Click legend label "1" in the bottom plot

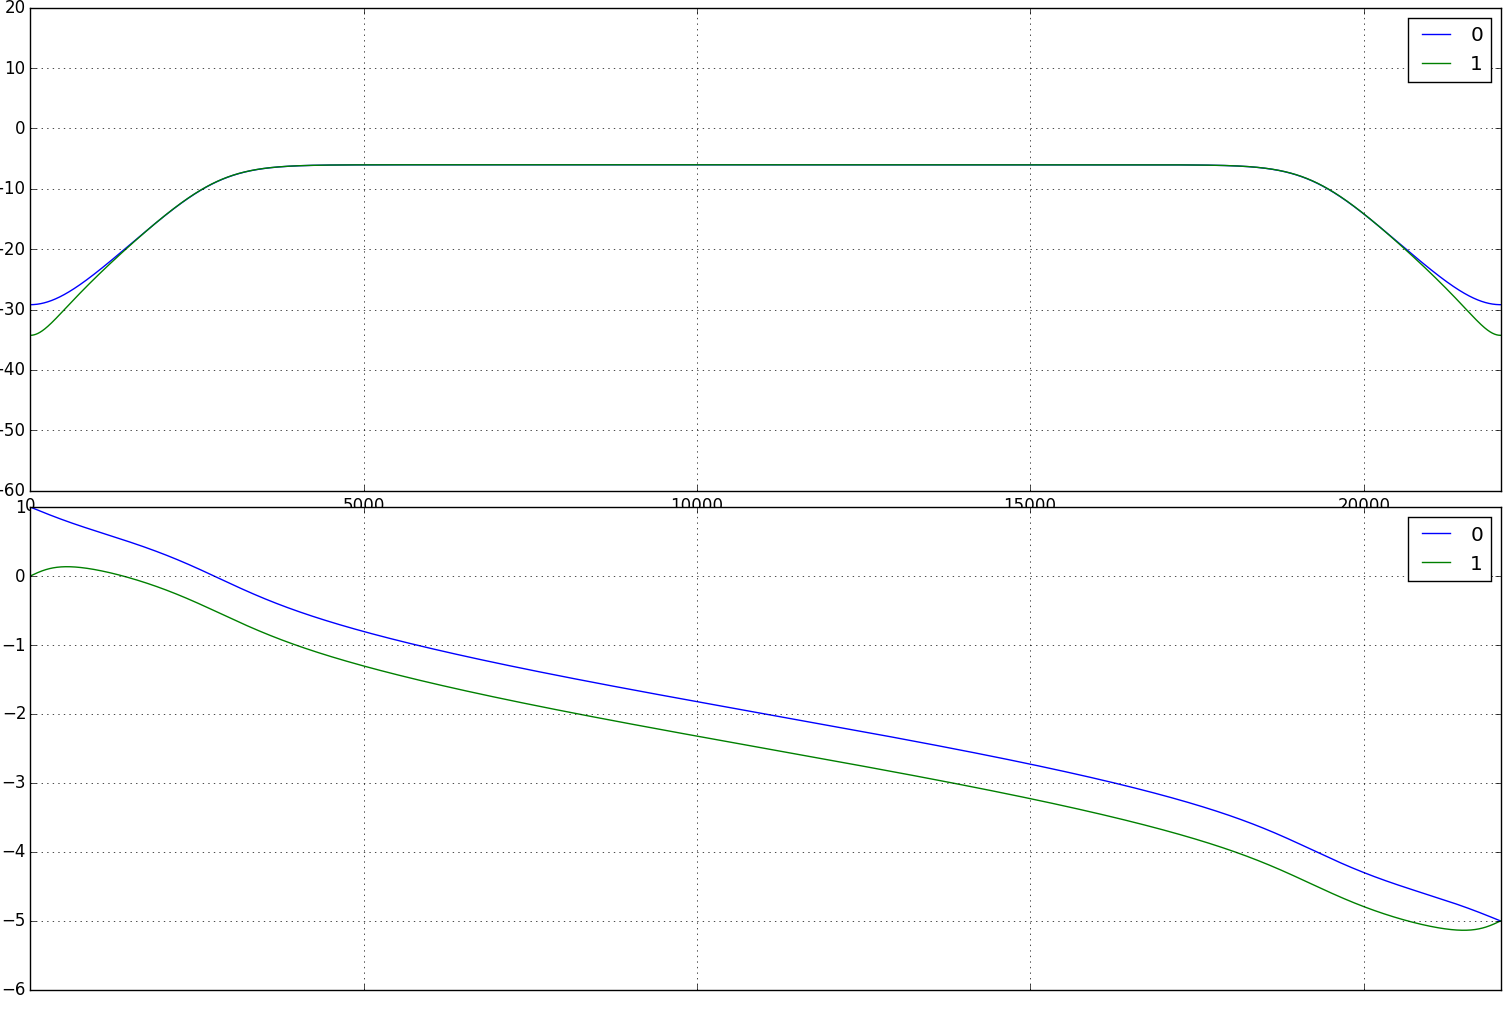pyautogui.click(x=1476, y=563)
